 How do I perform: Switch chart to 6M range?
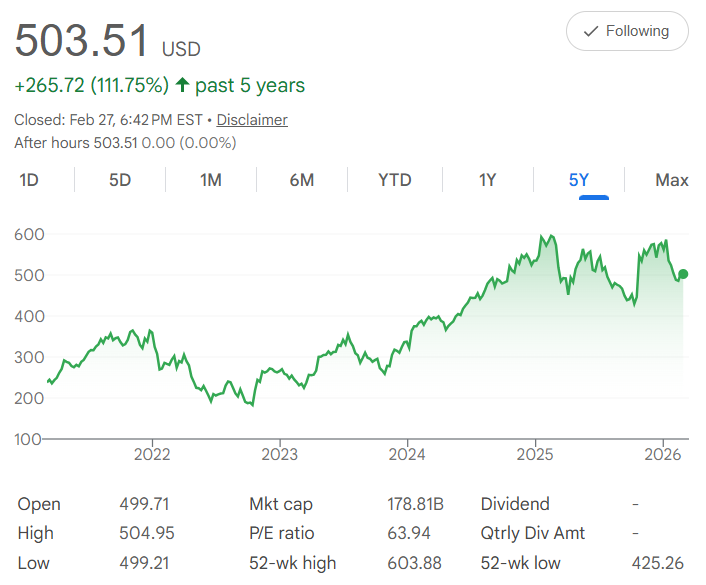point(302,180)
